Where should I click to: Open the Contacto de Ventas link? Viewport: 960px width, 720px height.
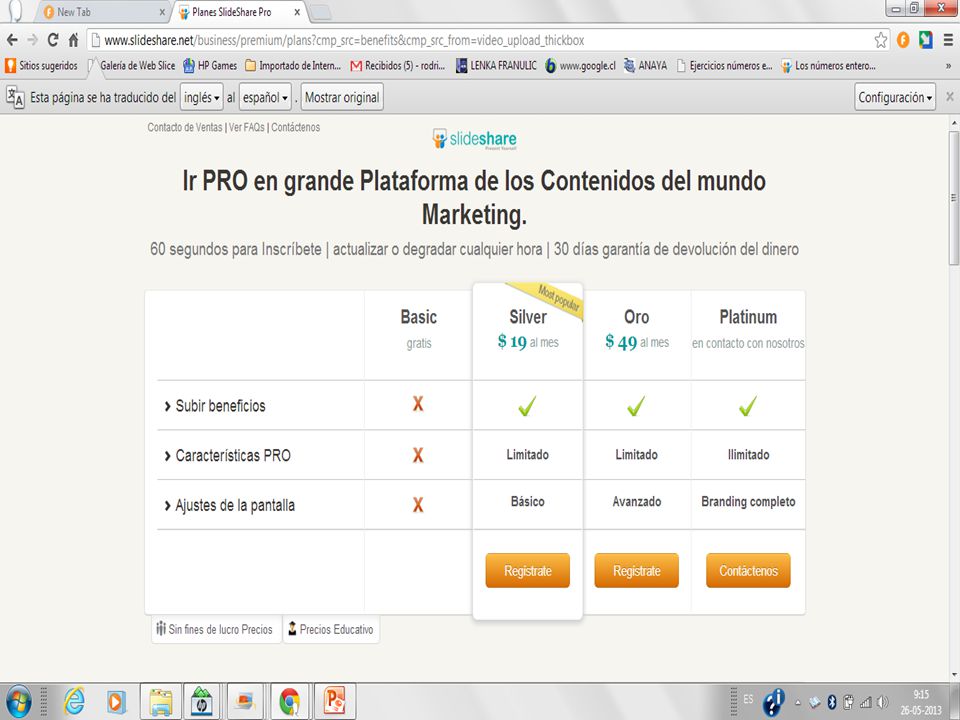[185, 127]
